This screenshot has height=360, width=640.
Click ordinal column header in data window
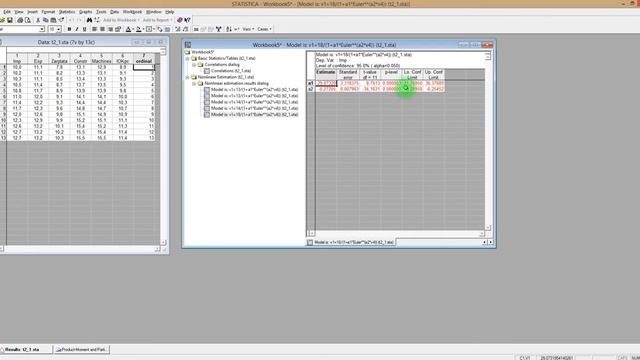[144, 58]
